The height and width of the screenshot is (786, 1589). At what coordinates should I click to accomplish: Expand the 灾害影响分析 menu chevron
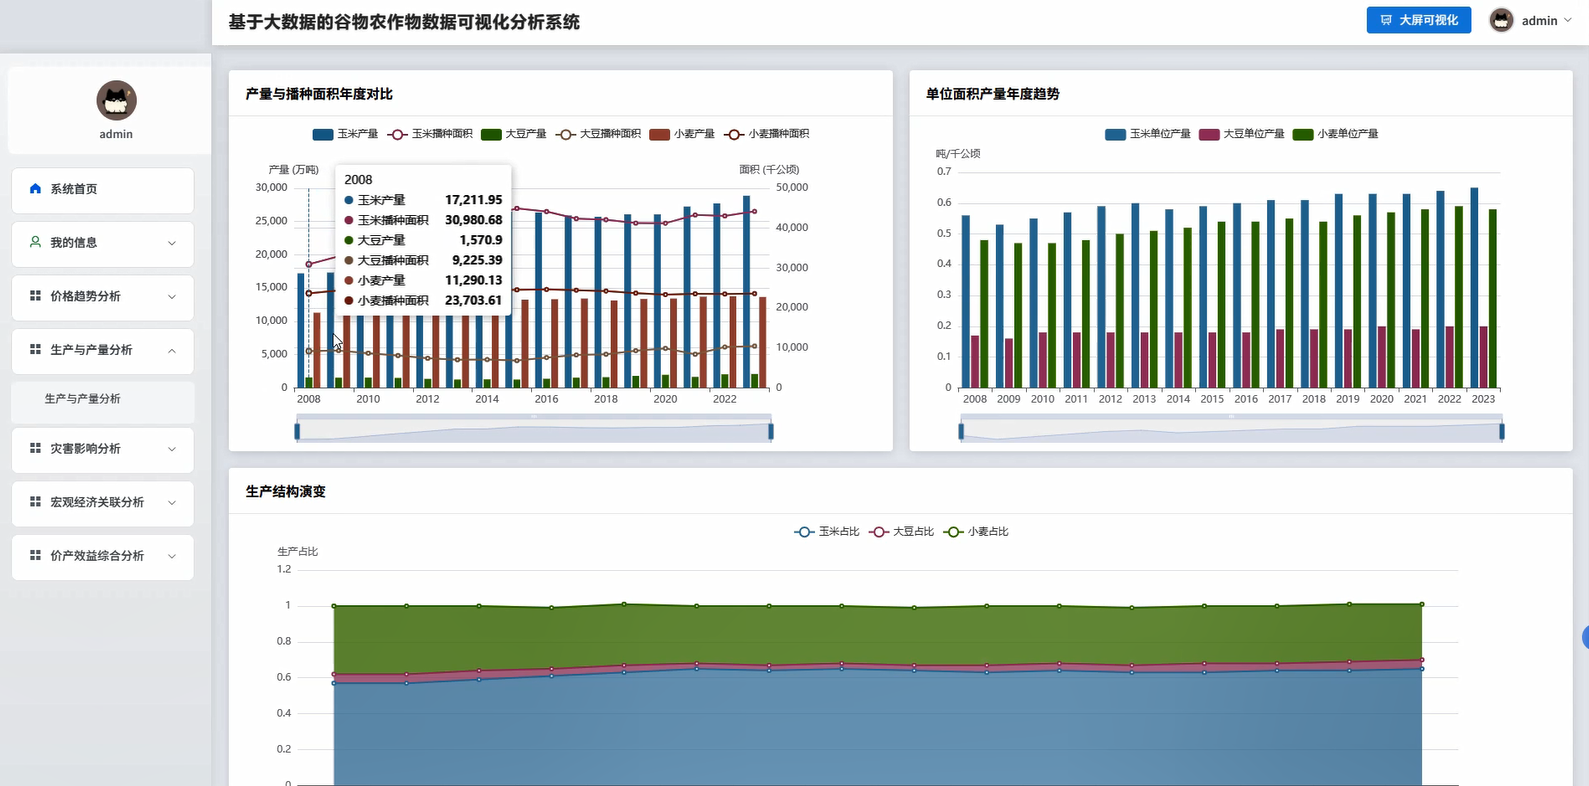coord(172,449)
